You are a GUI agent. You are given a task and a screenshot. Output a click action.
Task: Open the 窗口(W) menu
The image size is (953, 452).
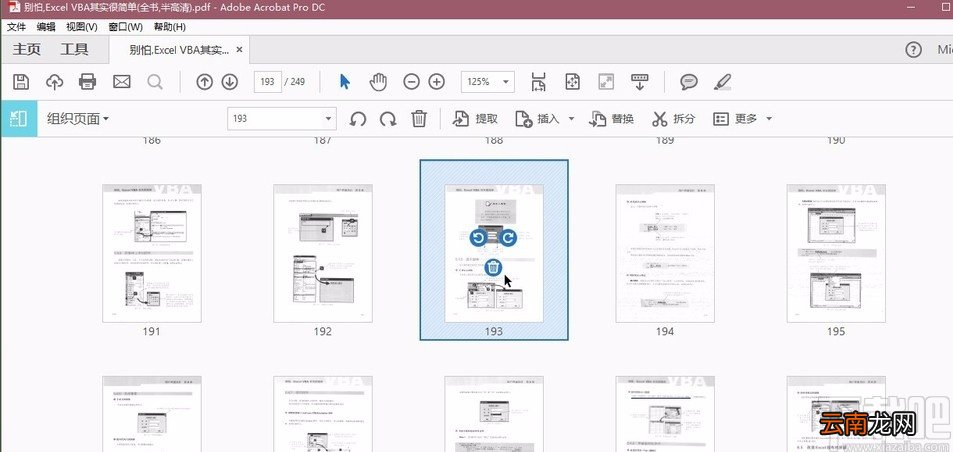point(126,27)
